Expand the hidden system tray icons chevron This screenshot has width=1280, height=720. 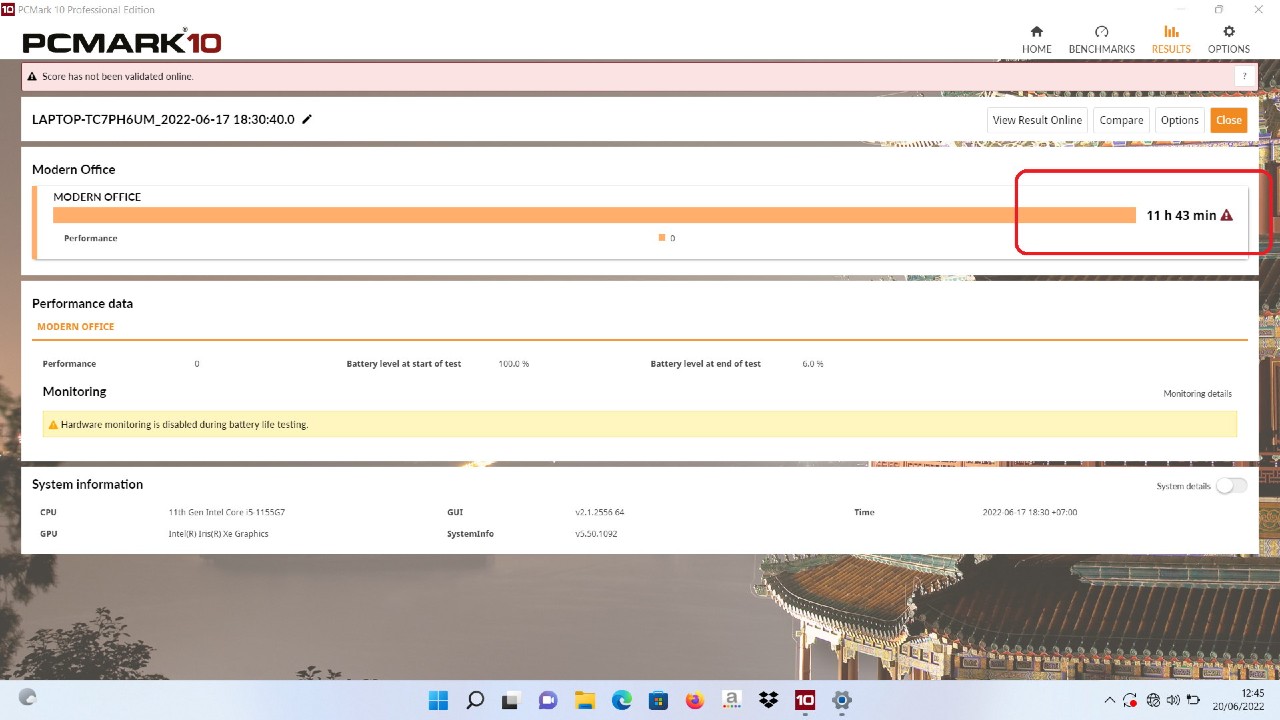[1109, 700]
